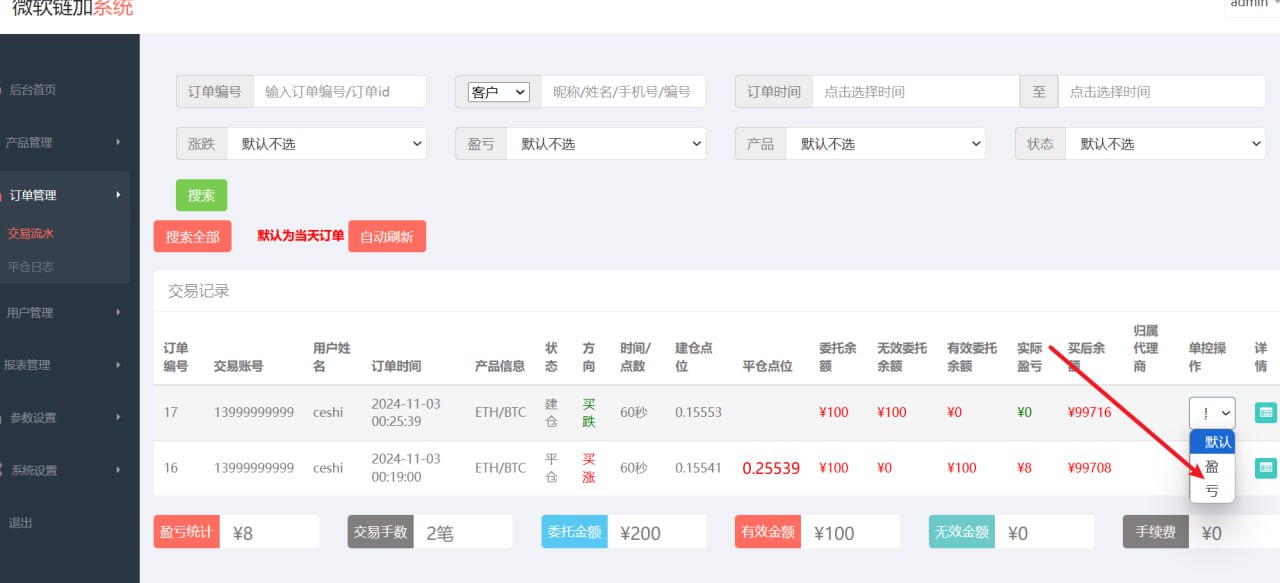Expand the 产品 filter dropdown
Screen dimensions: 1280x583
tap(885, 144)
